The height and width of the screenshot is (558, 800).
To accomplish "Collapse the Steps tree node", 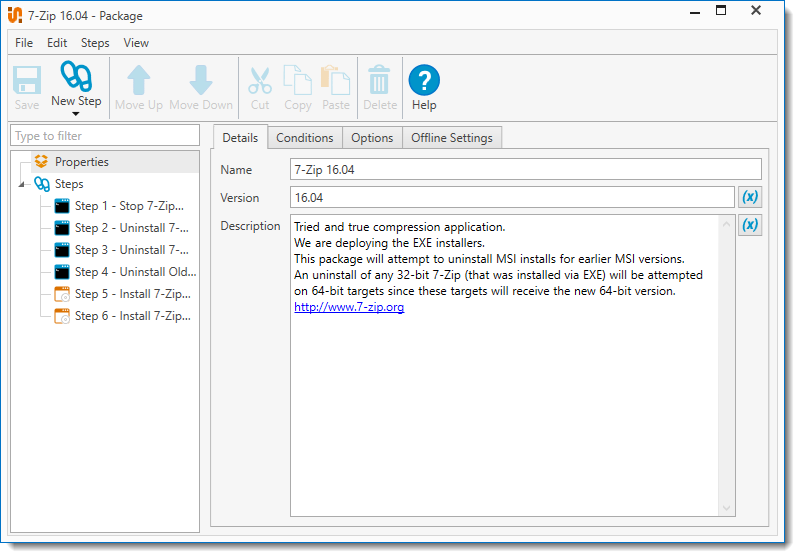I will [23, 185].
